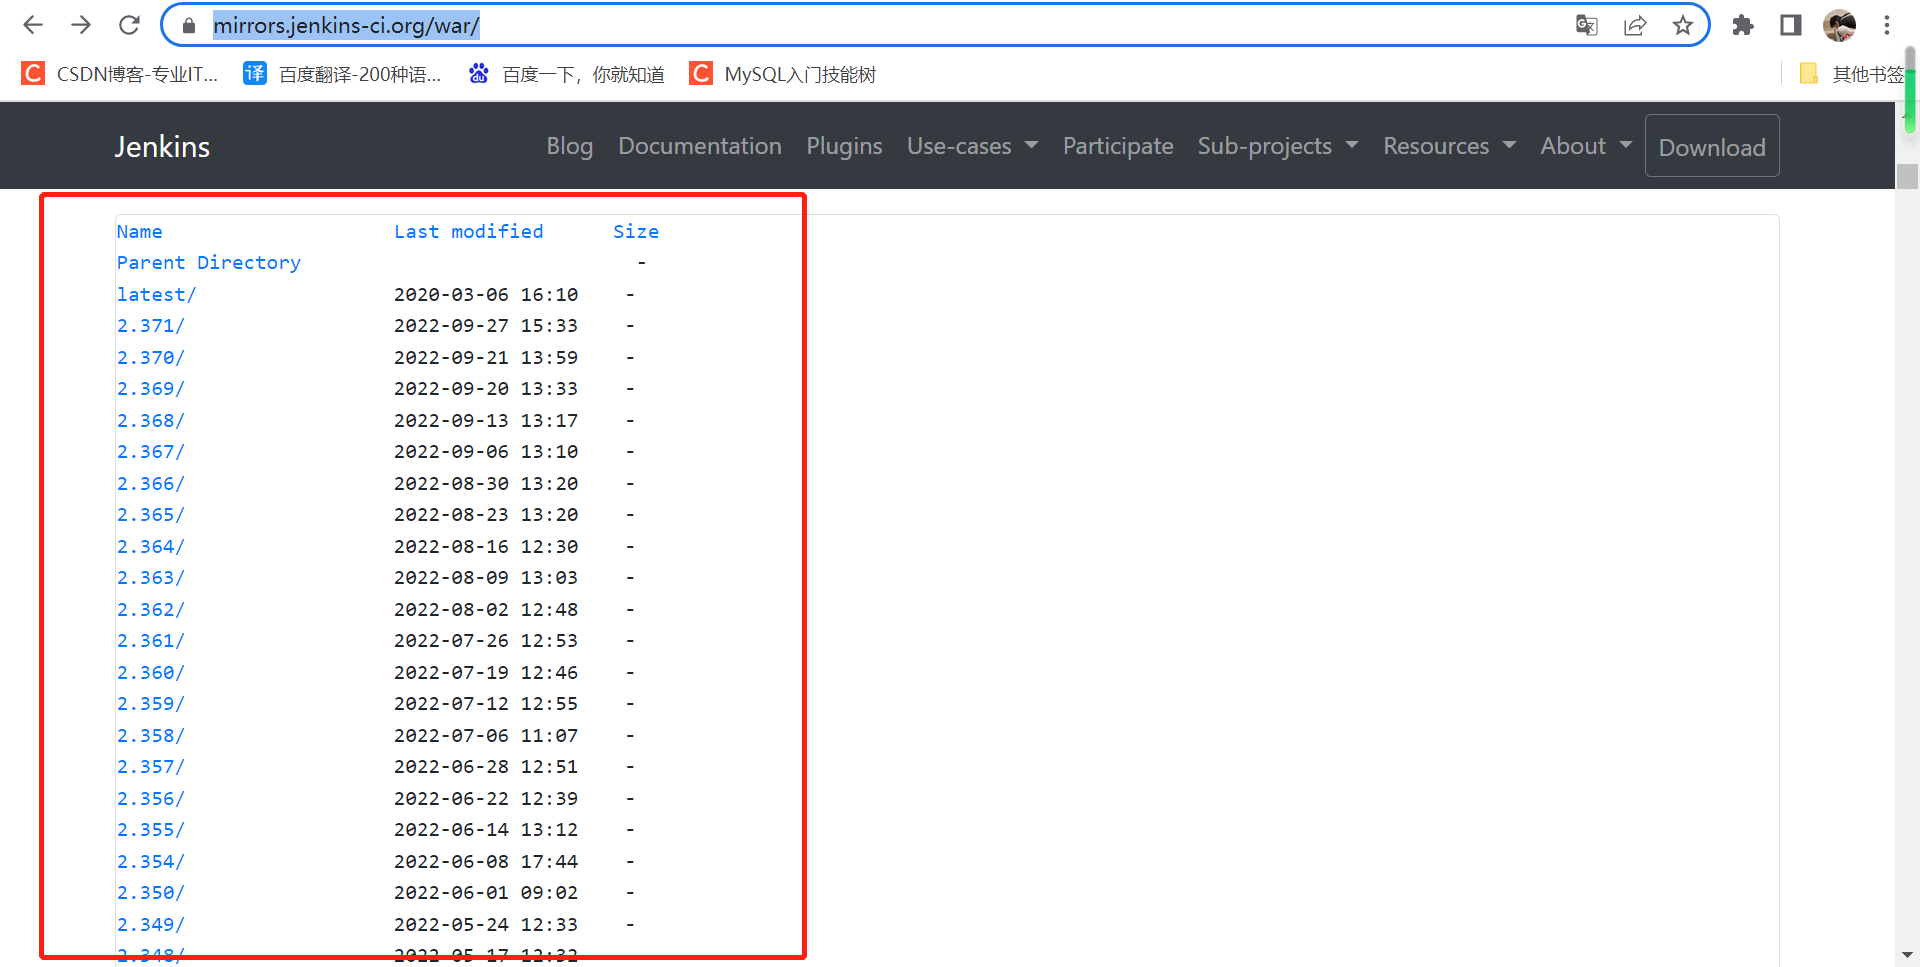Open Chrome three-dot menu
This screenshot has height=967, width=1920.
(1887, 25)
